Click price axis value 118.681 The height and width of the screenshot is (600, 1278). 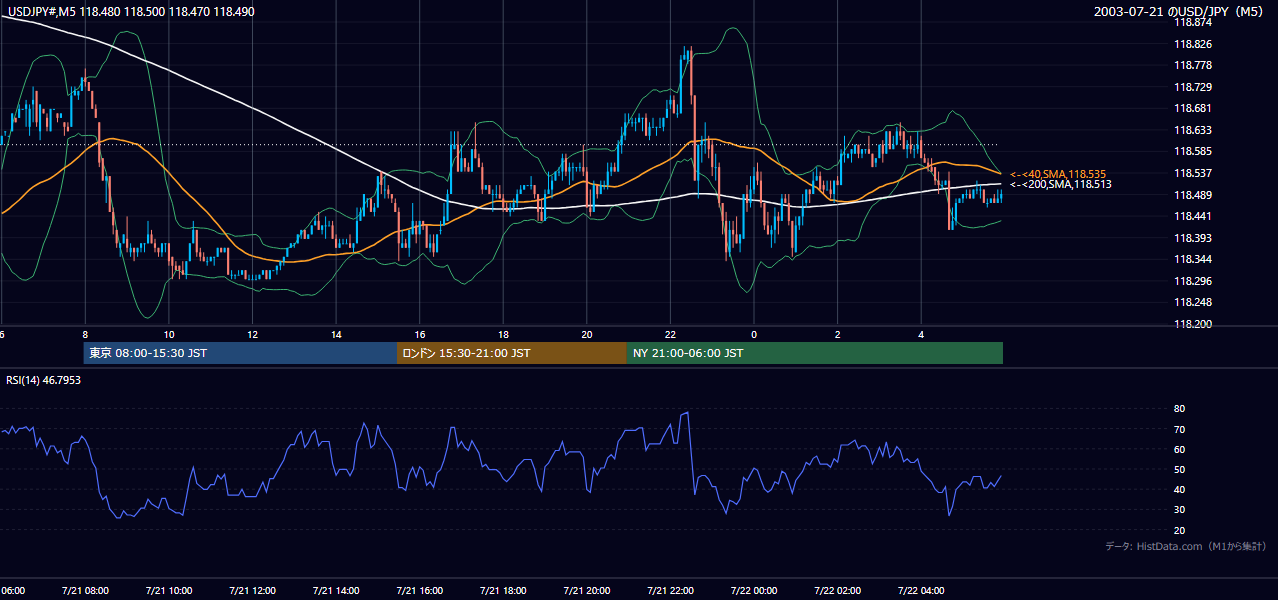pos(1192,108)
